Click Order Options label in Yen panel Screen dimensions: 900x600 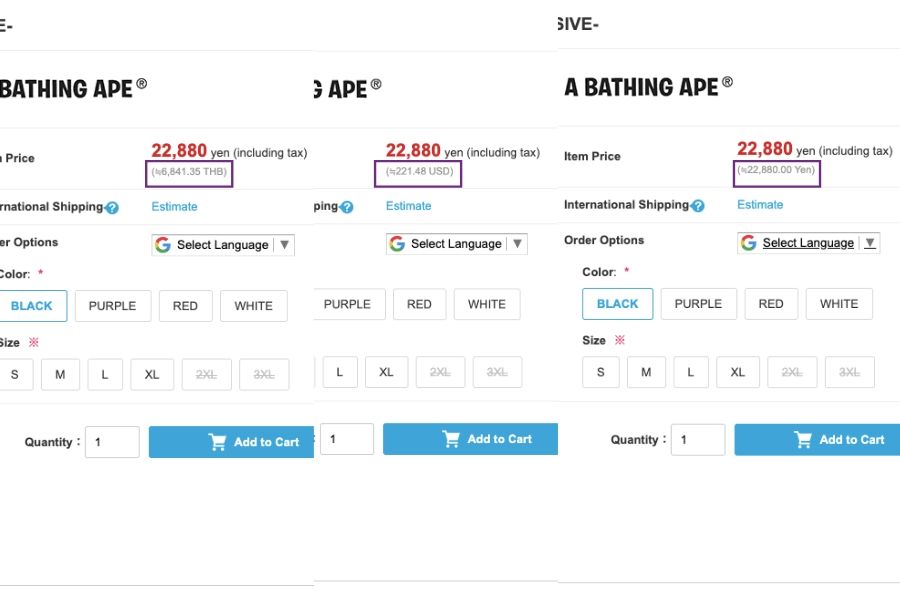tap(604, 240)
